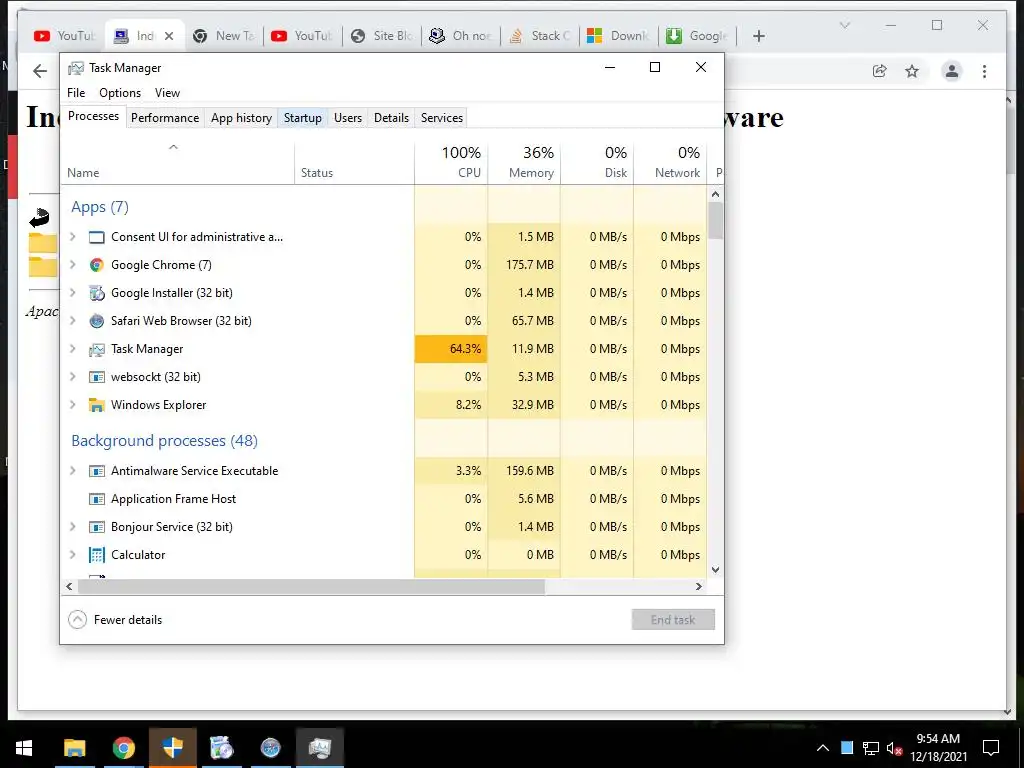This screenshot has height=768, width=1024.
Task: Collapse view with Fewer details
Action: (116, 620)
